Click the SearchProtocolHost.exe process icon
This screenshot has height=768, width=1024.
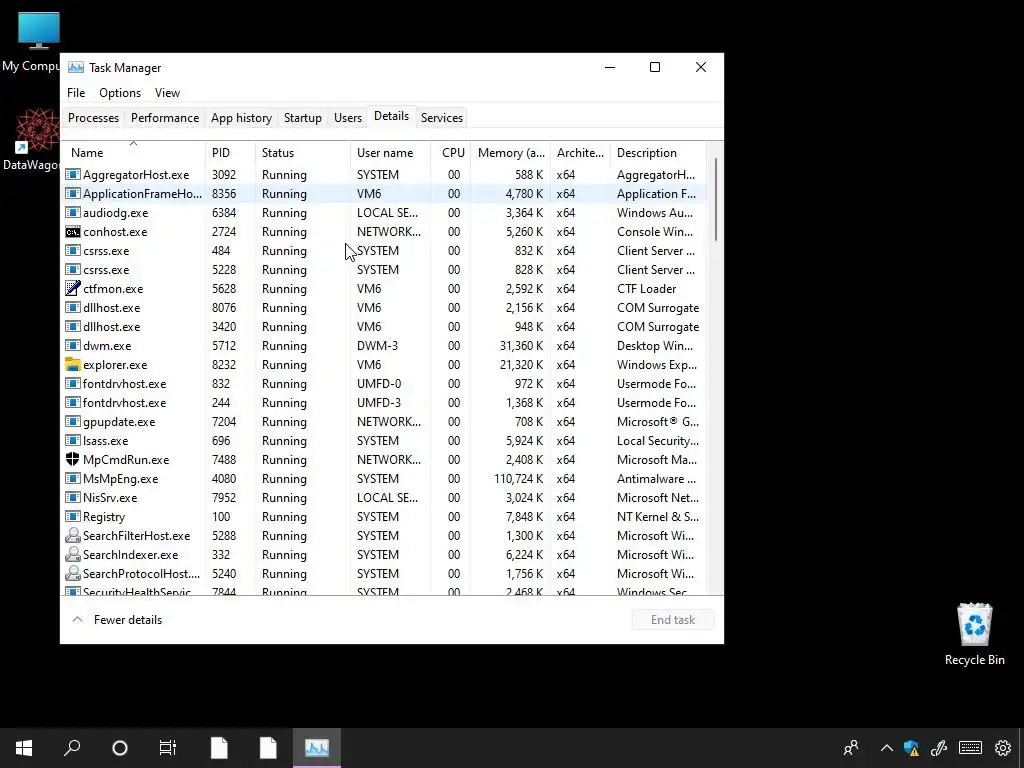tap(72, 573)
